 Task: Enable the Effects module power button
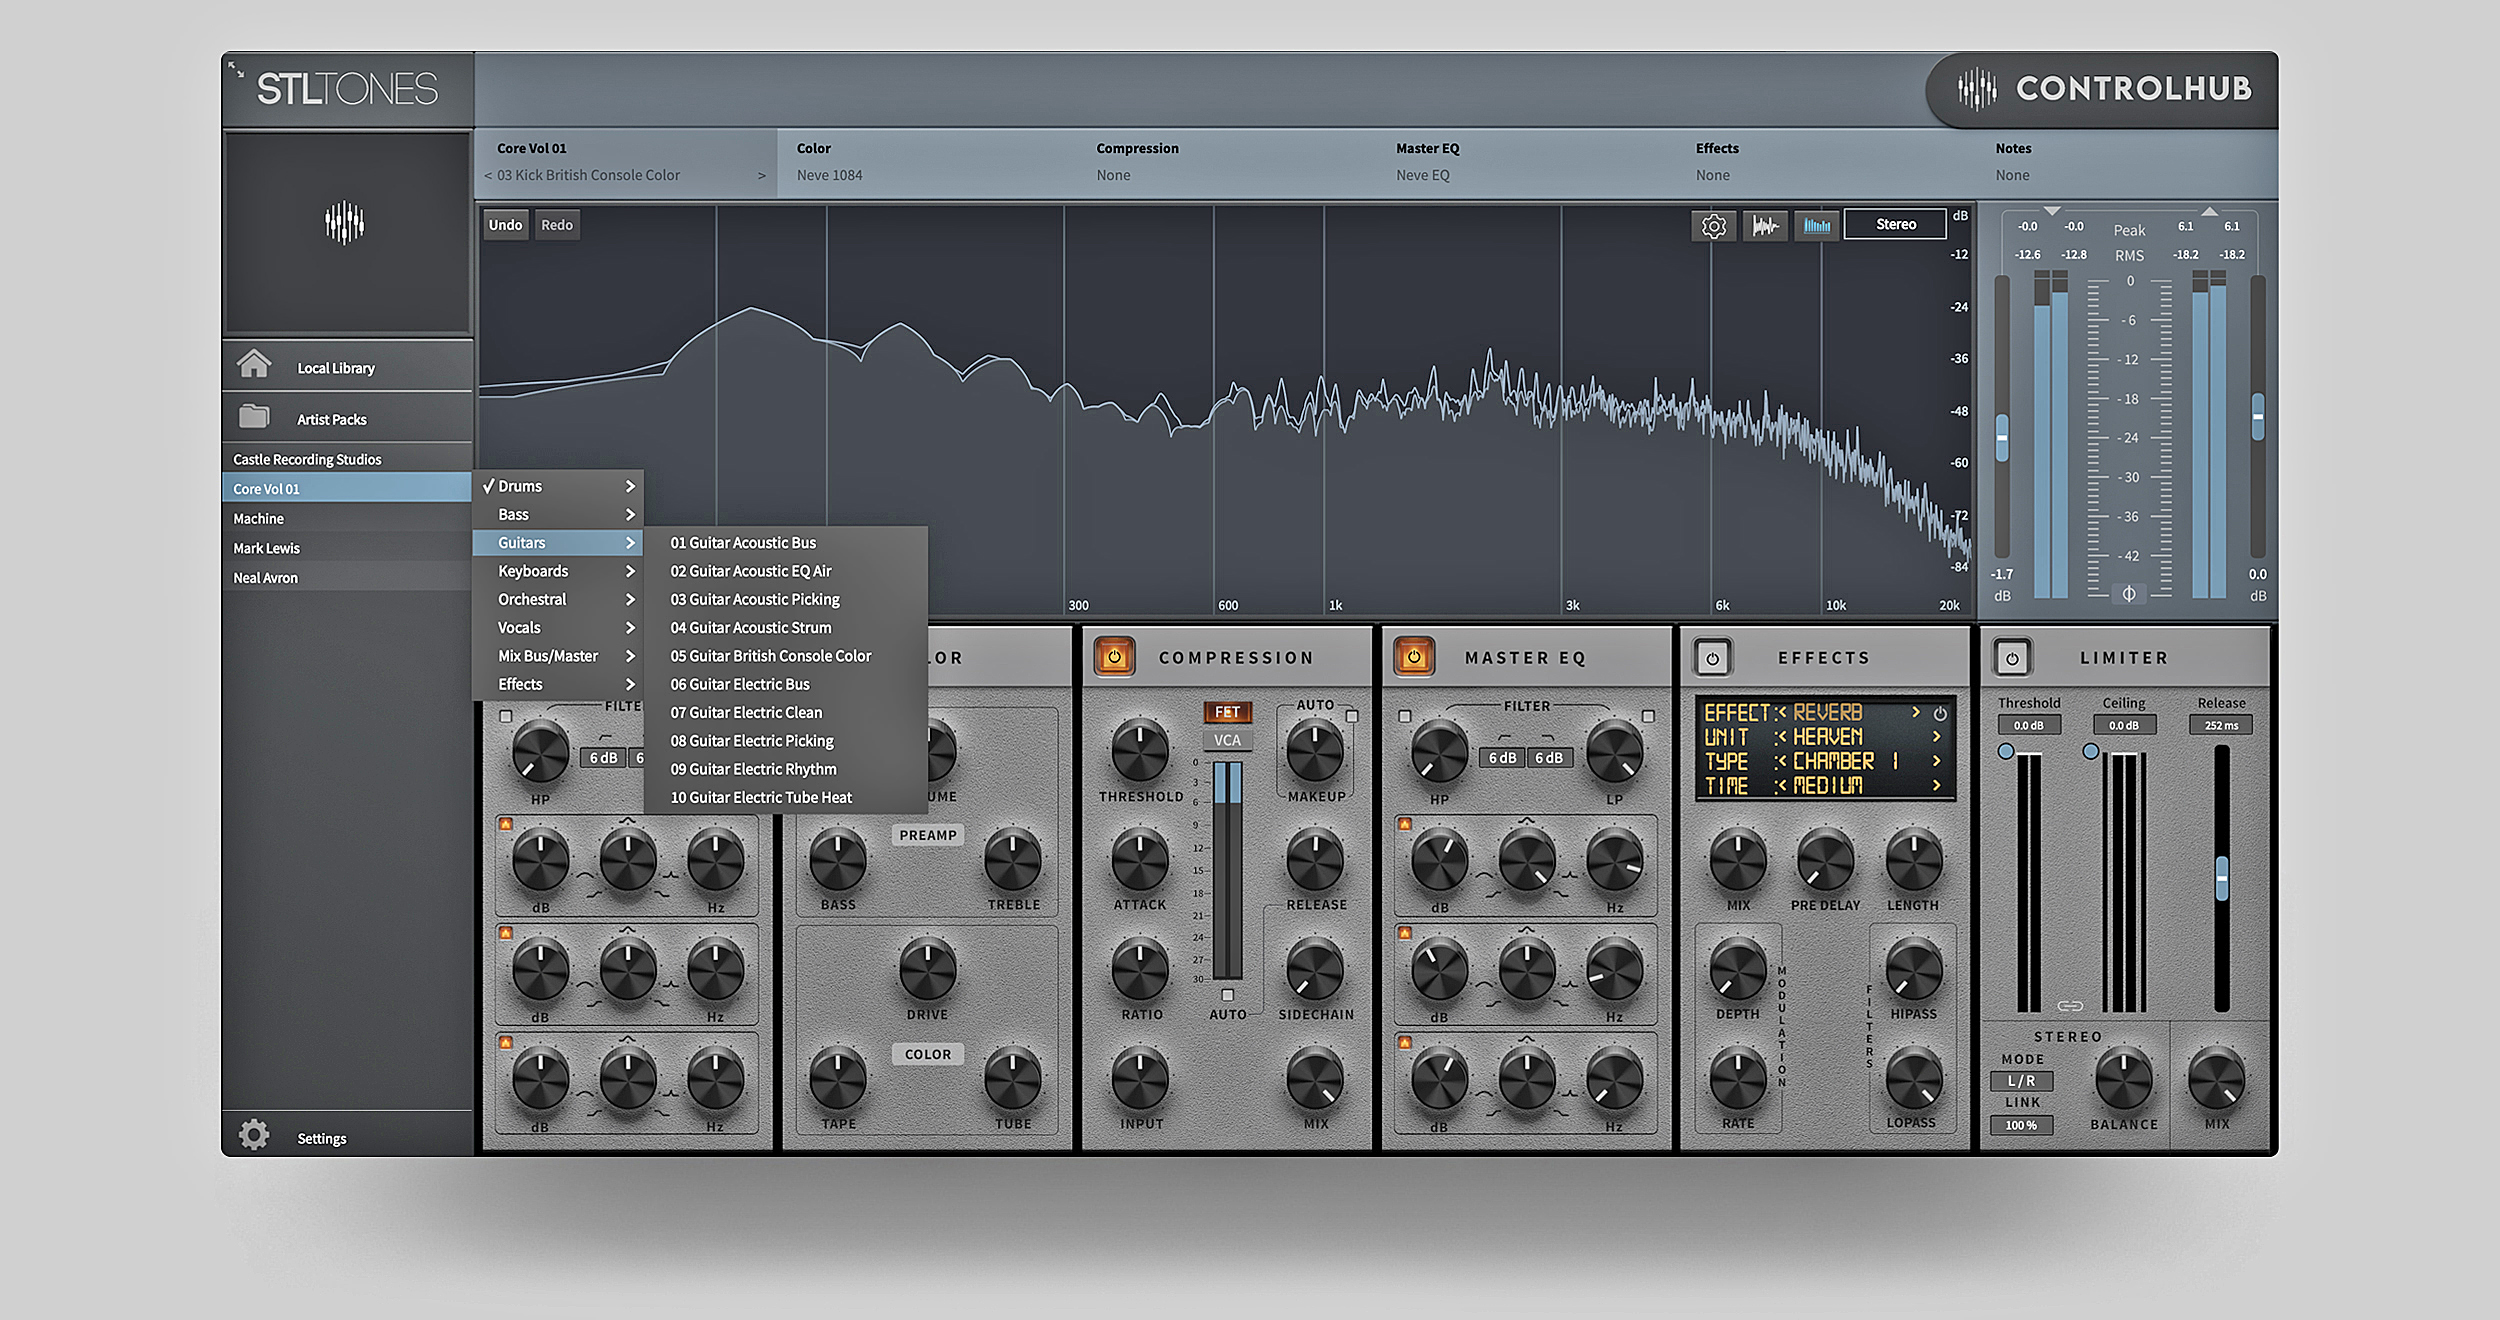tap(1712, 658)
